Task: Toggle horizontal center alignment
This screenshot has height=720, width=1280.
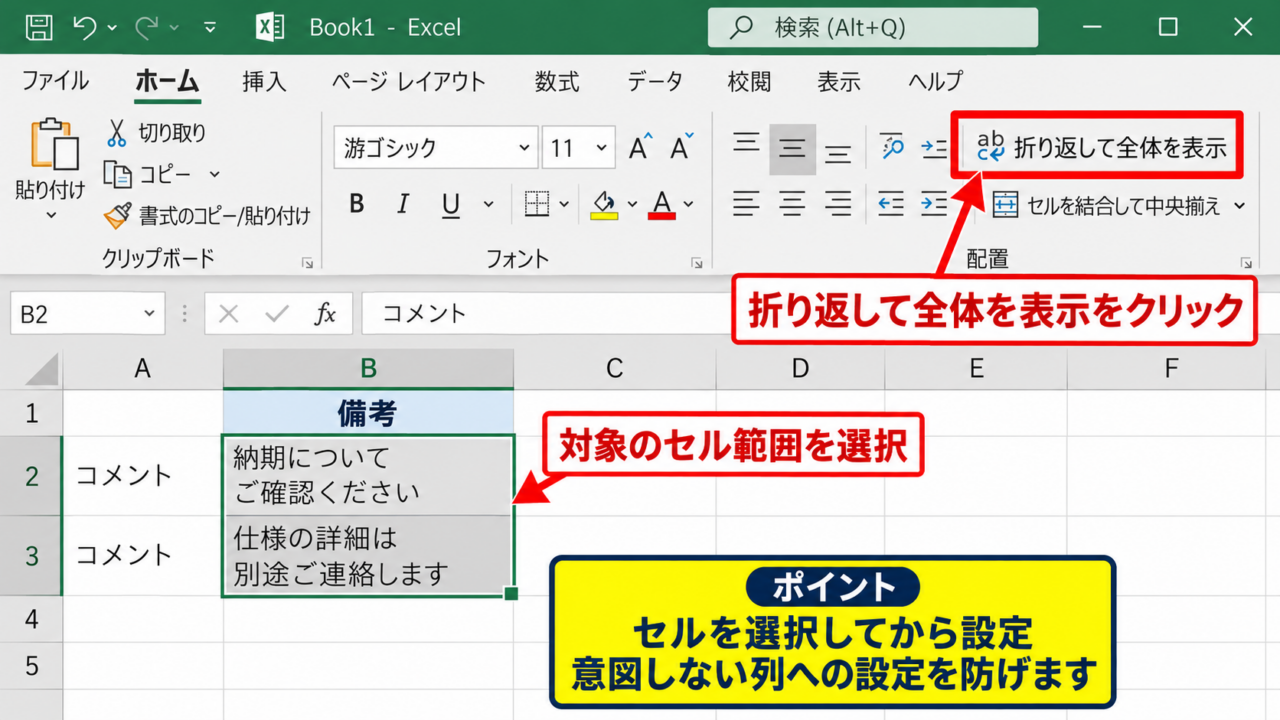Action: point(793,205)
